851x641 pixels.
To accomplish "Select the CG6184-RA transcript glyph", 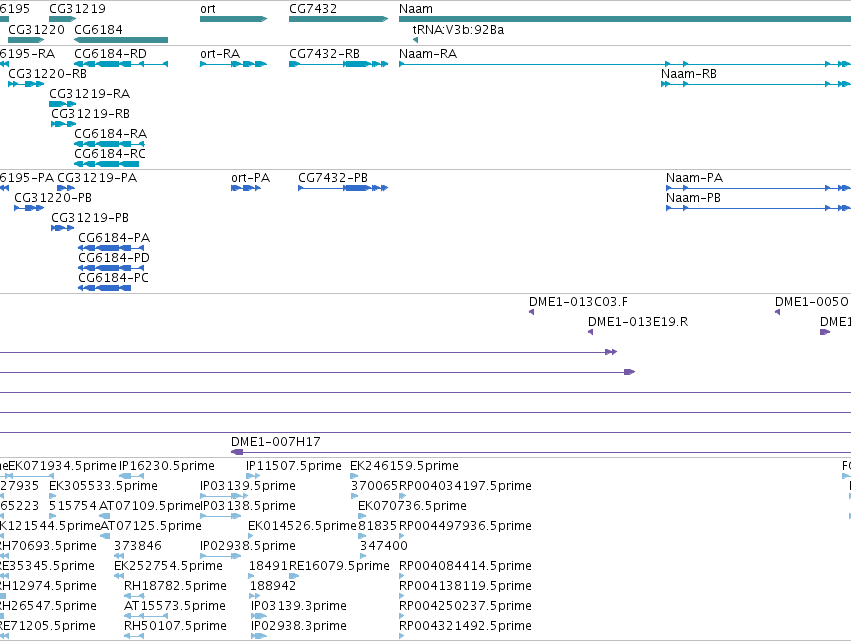I will 109,144.
